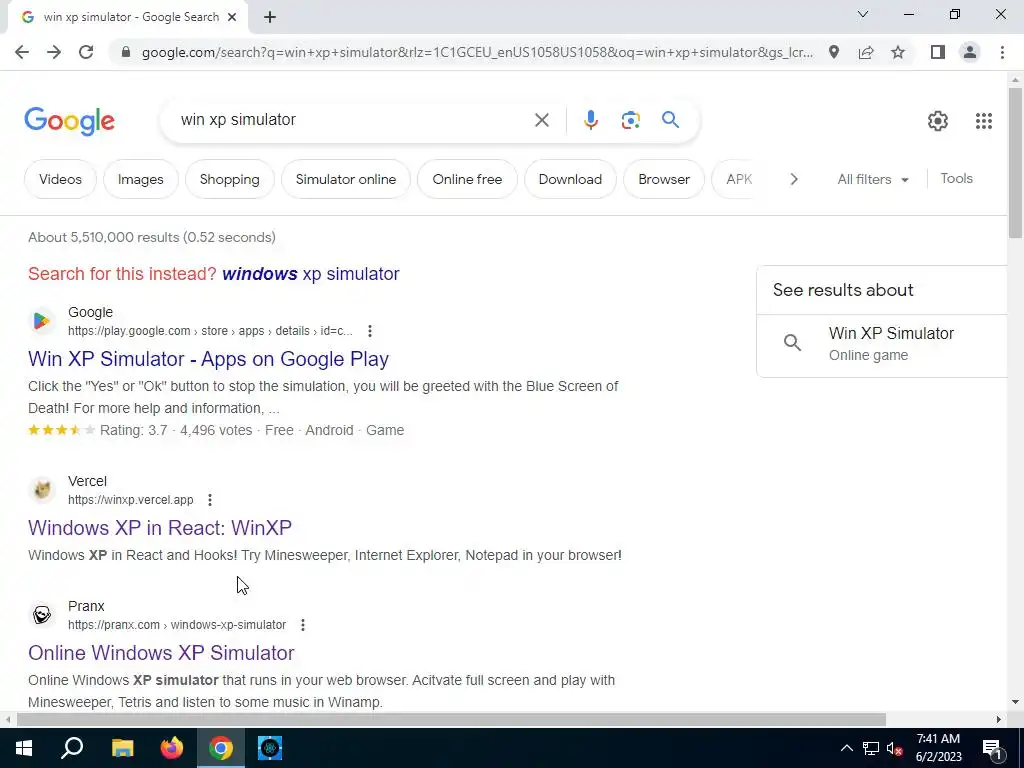Screen dimensions: 1024x768
Task: Submit search with magnifier icon
Action: click(670, 120)
